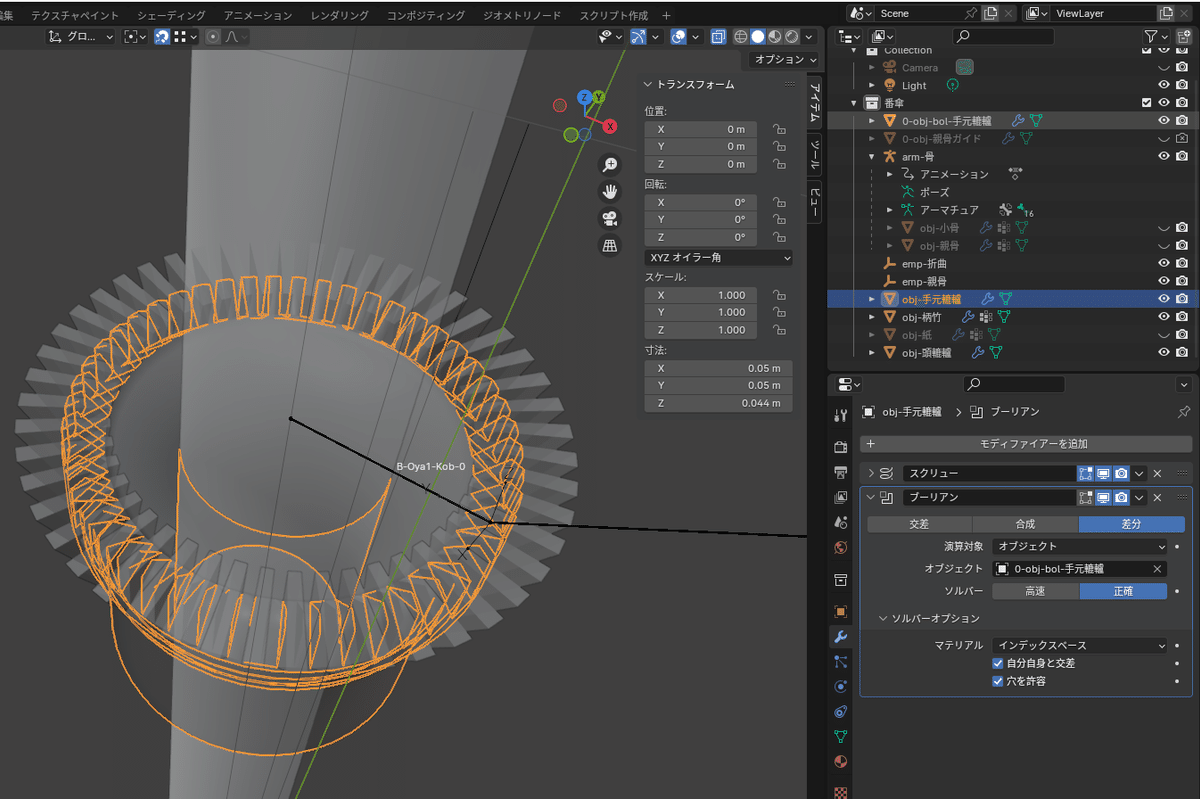Switch perspective/orthographic grid icon
This screenshot has width=1200, height=799.
click(x=610, y=245)
